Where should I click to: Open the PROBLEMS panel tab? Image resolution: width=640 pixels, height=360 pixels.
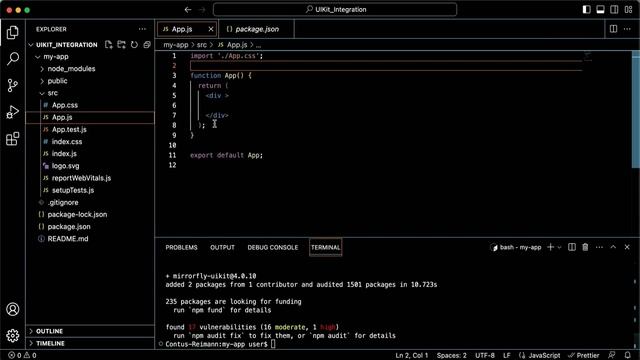coord(181,247)
